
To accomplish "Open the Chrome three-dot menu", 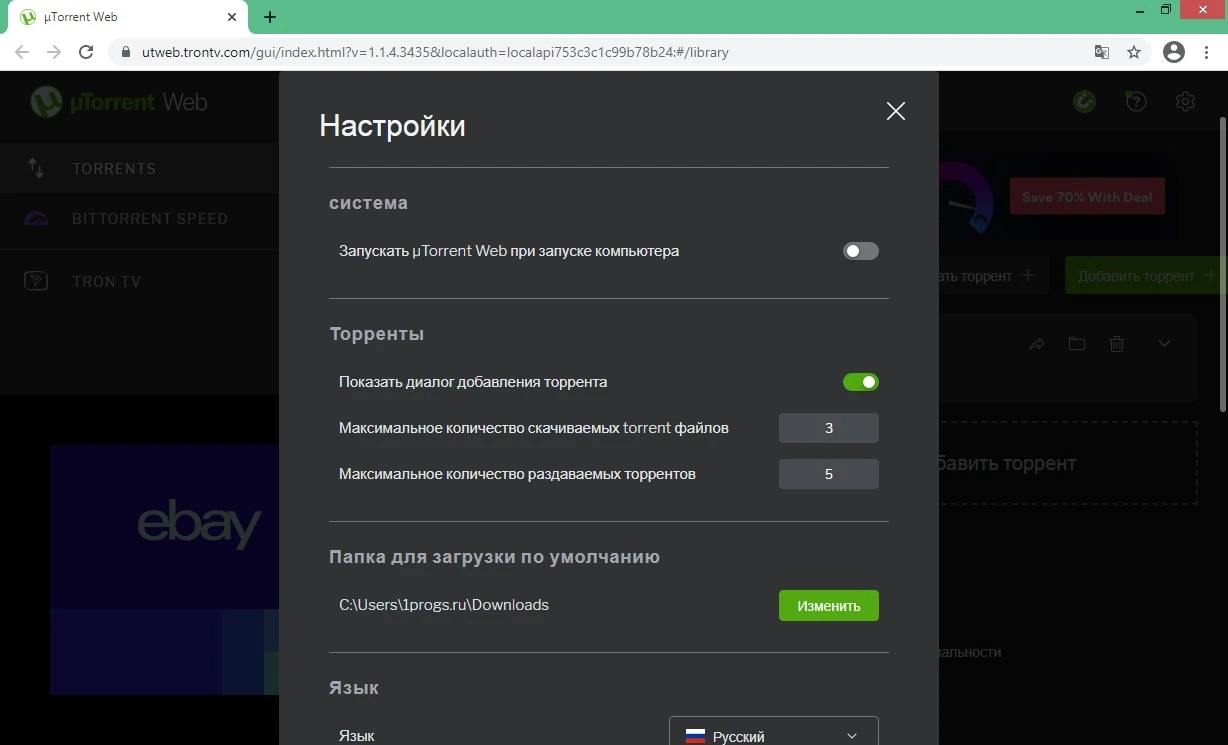I will (1208, 52).
